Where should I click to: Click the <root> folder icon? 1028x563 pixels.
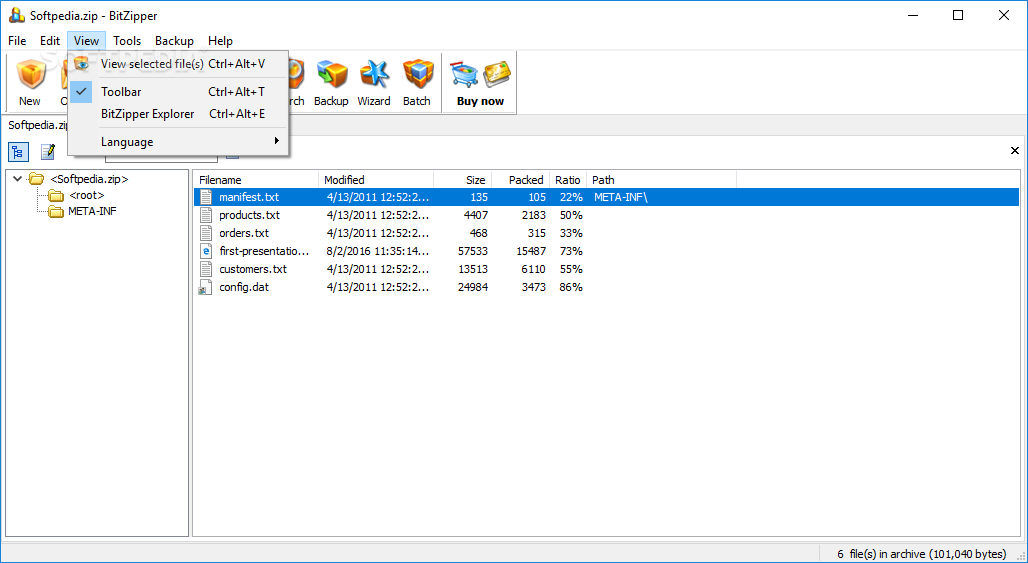56,195
